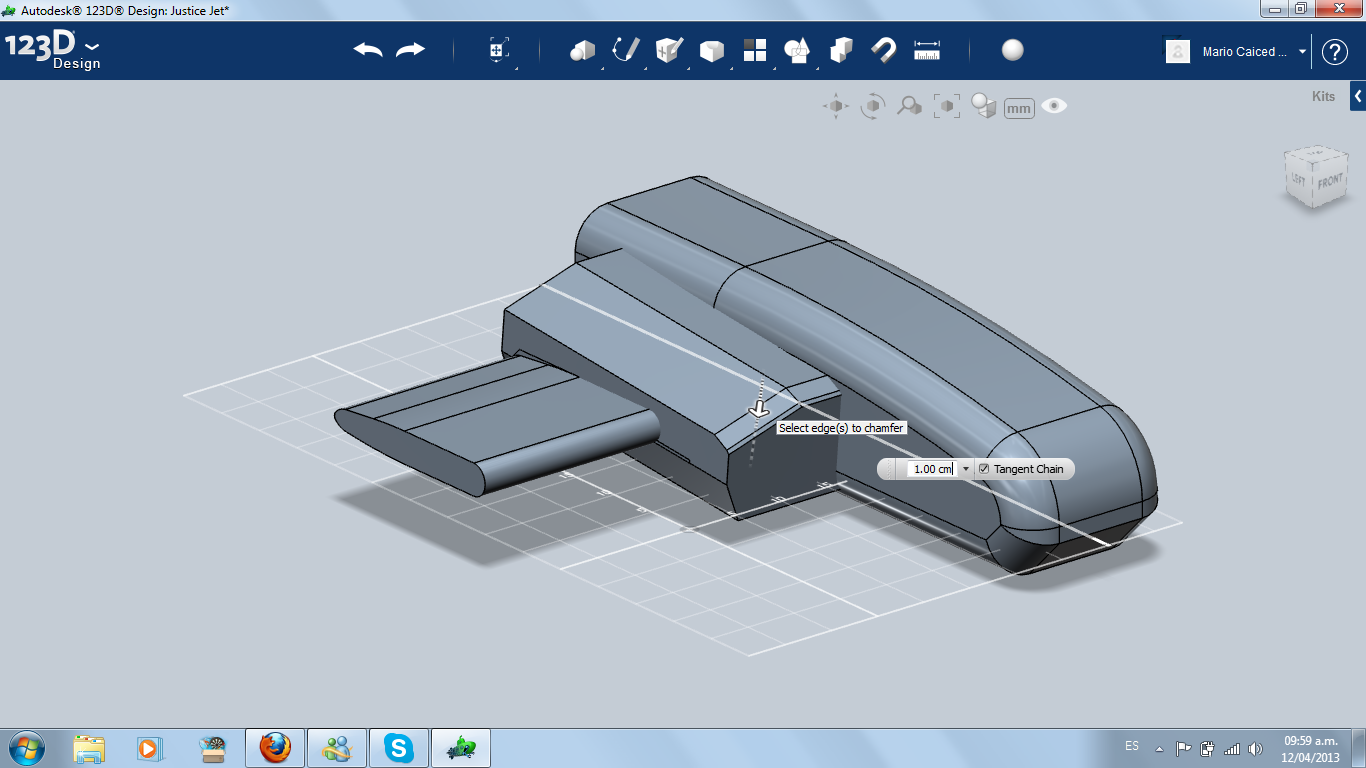Toggle the Tangent Chain checkbox
Viewport: 1366px width, 768px height.
click(984, 469)
